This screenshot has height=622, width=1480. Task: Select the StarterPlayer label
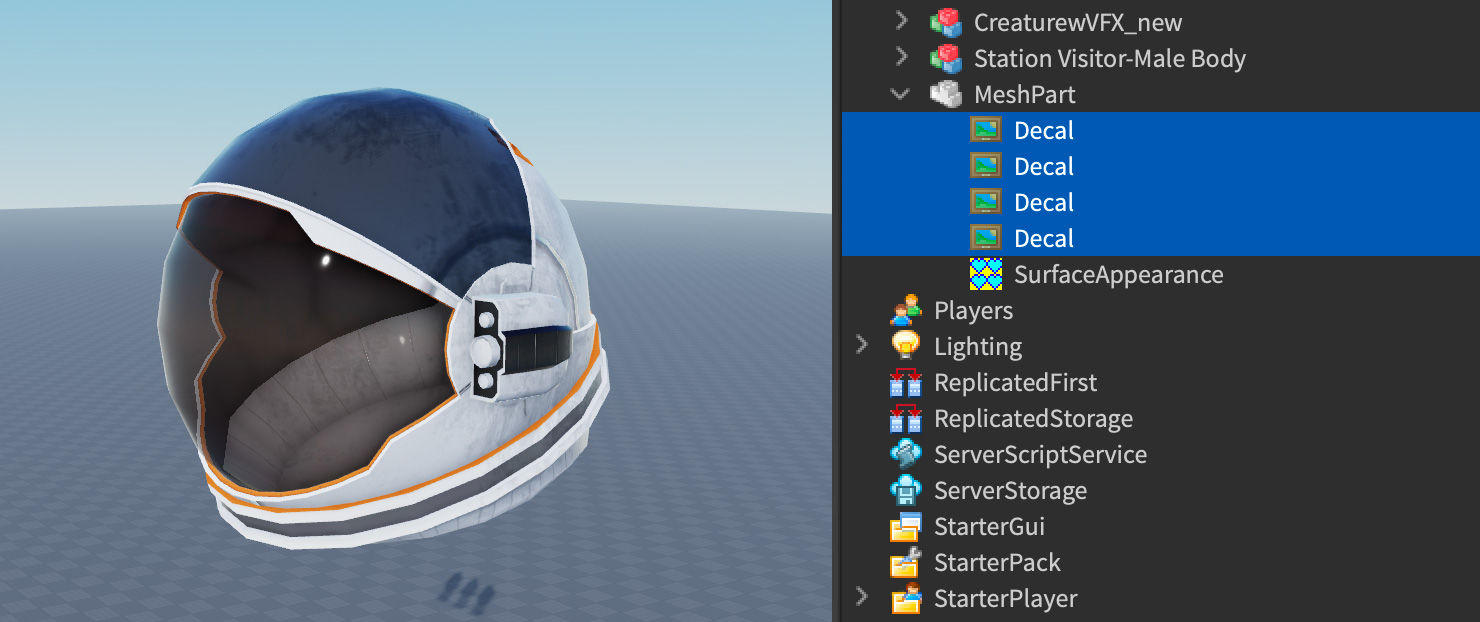point(1005,598)
